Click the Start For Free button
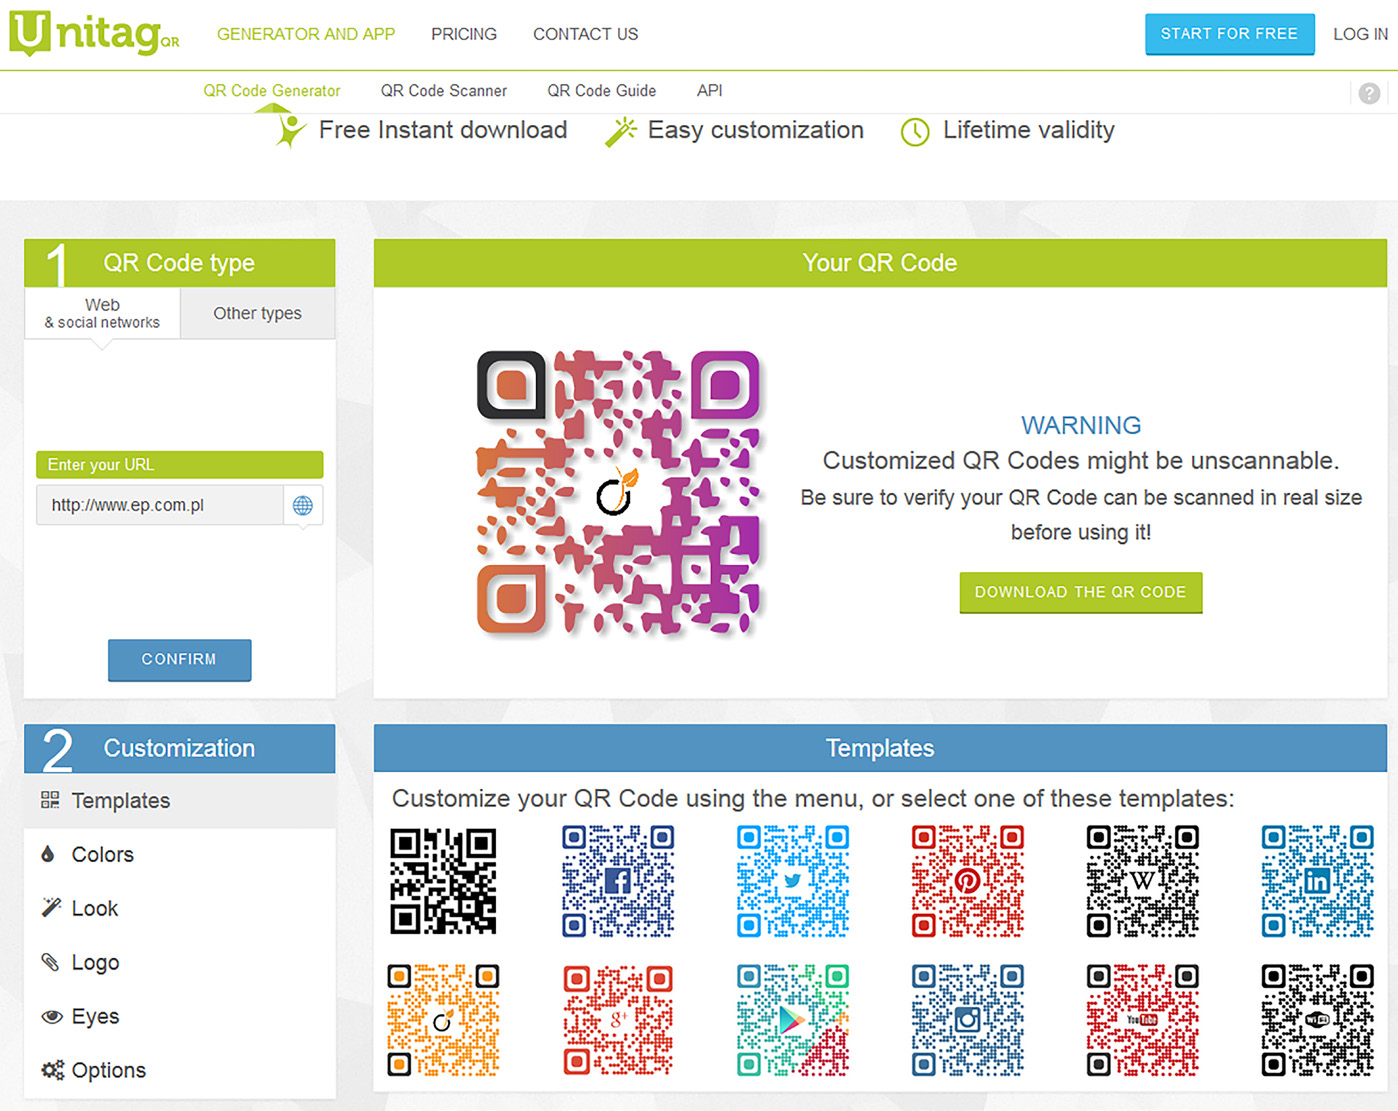1398x1111 pixels. click(x=1230, y=34)
